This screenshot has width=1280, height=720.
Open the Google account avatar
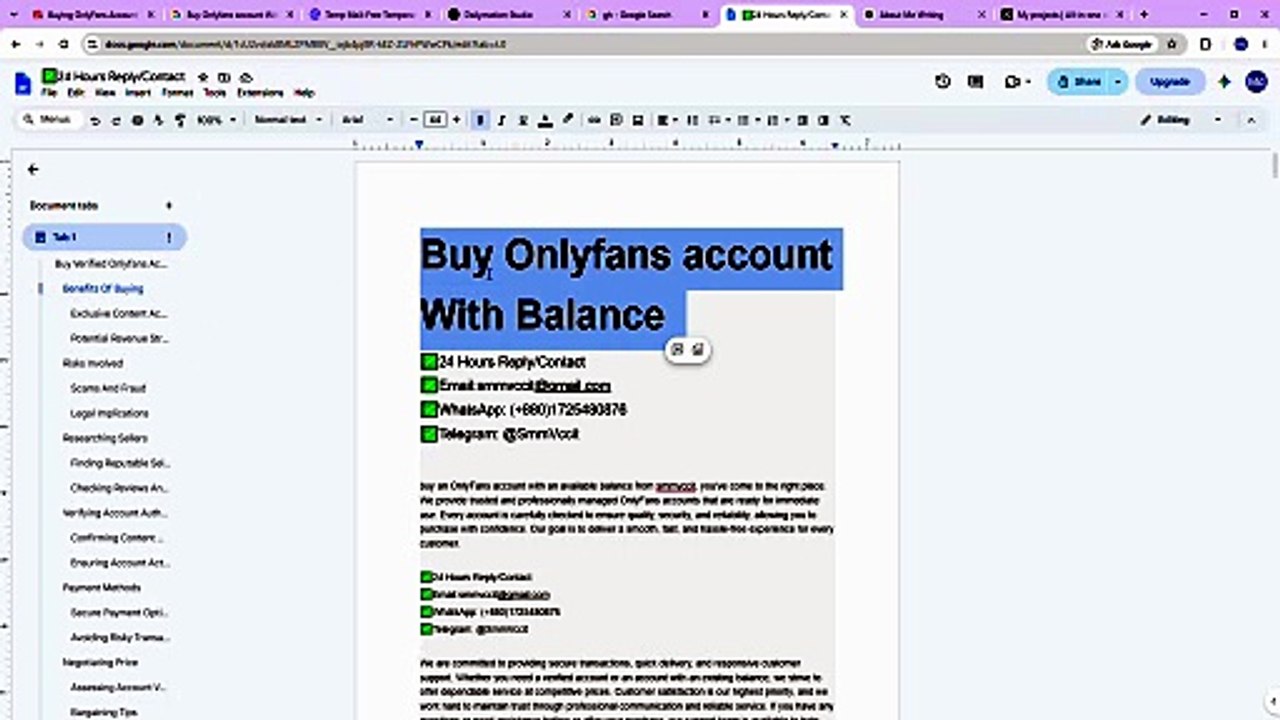click(1256, 82)
